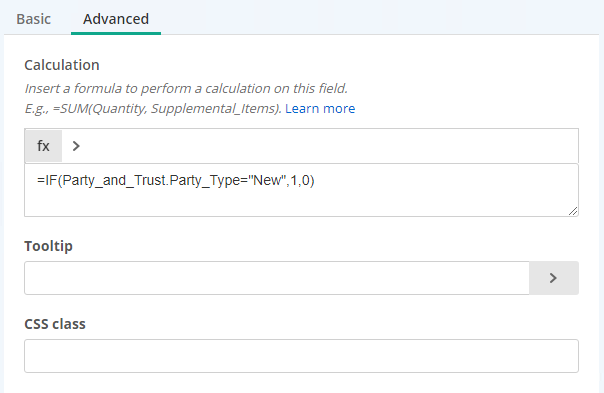
Task: Switch to the Basic tab
Action: click(34, 19)
